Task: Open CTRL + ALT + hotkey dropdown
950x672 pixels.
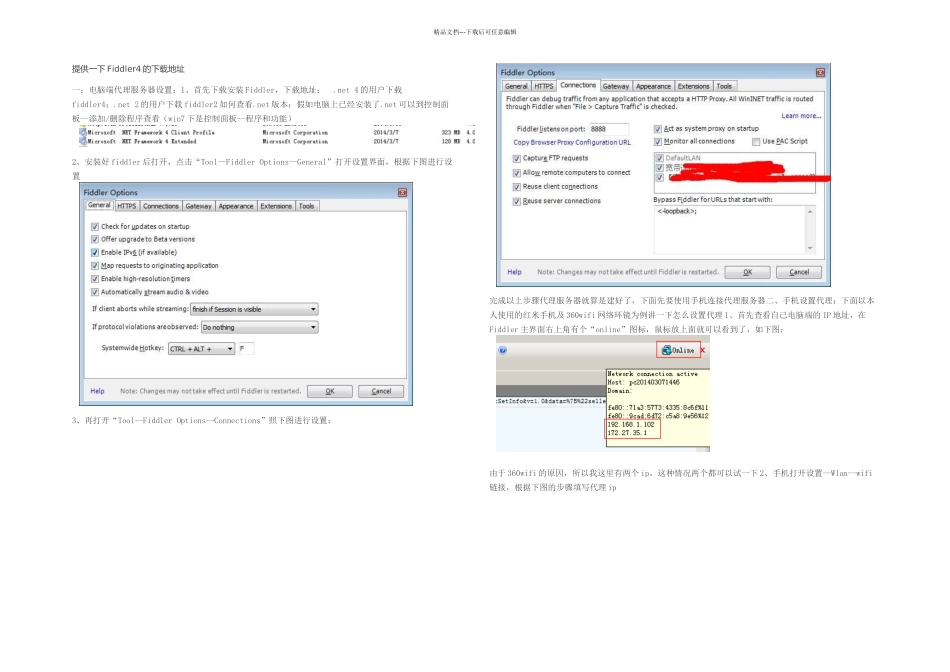Action: click(x=201, y=348)
